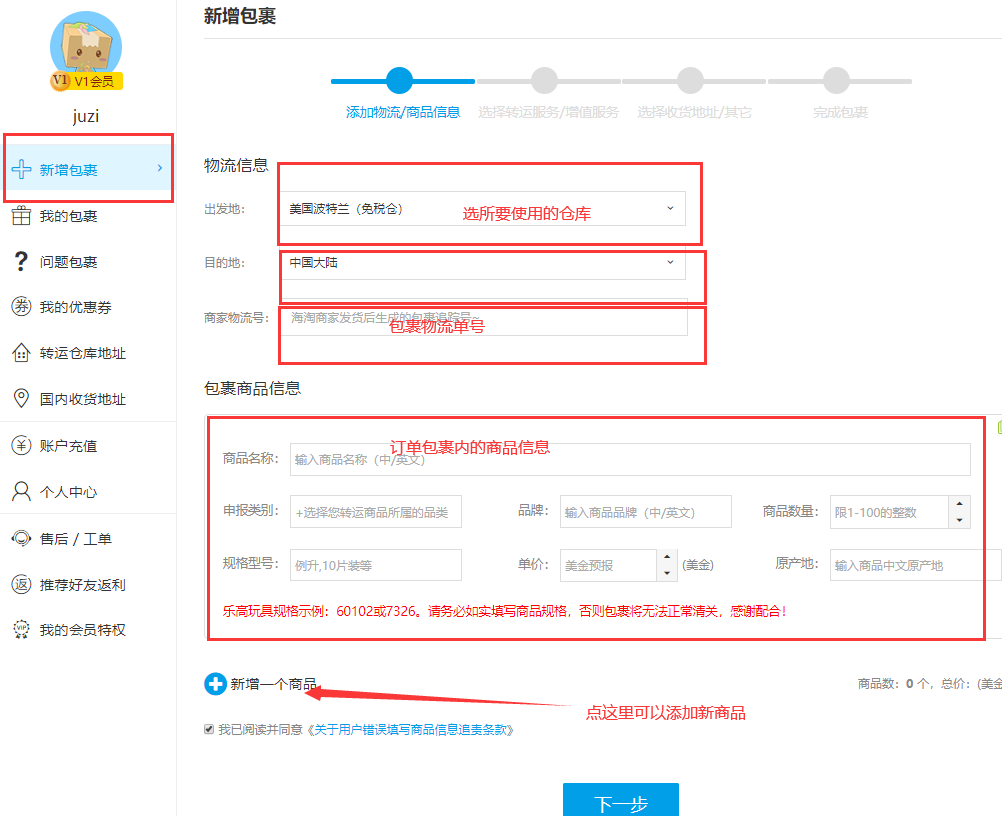Click the 返 icon for 推荐好友返利
The image size is (1002, 816).
point(21,584)
